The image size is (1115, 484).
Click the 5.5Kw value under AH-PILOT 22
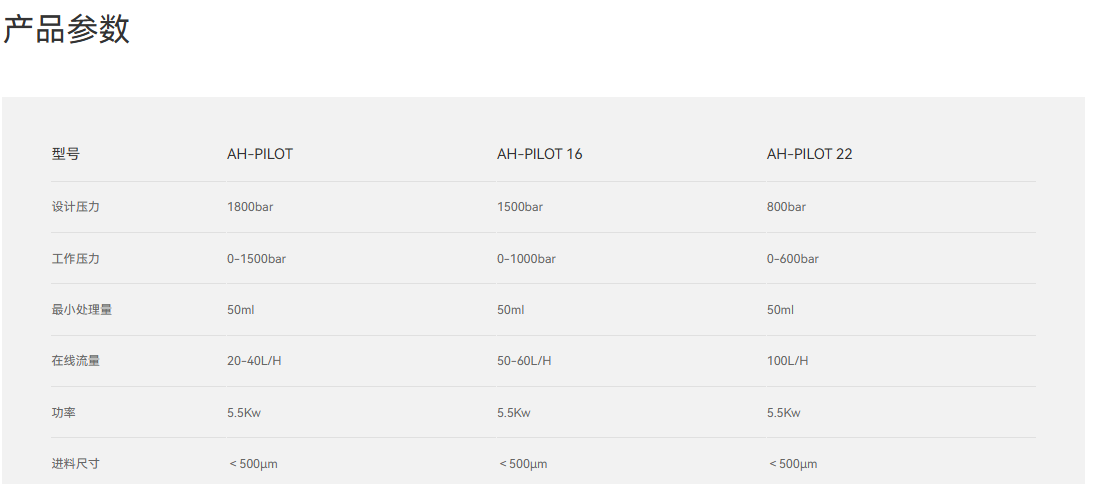(x=783, y=412)
